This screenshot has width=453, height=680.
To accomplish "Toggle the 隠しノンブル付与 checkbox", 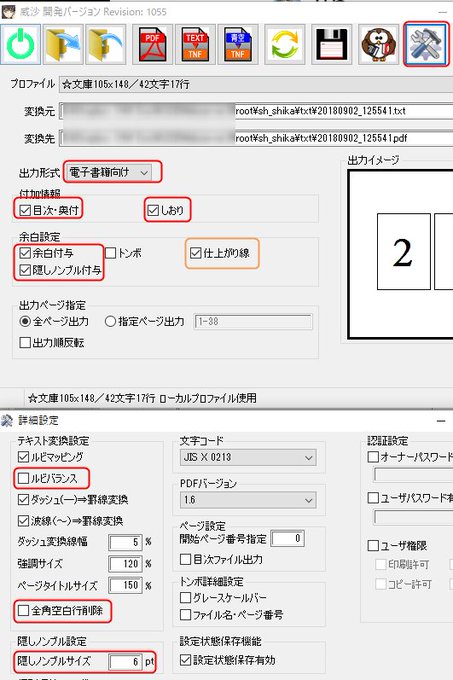I will pos(25,270).
